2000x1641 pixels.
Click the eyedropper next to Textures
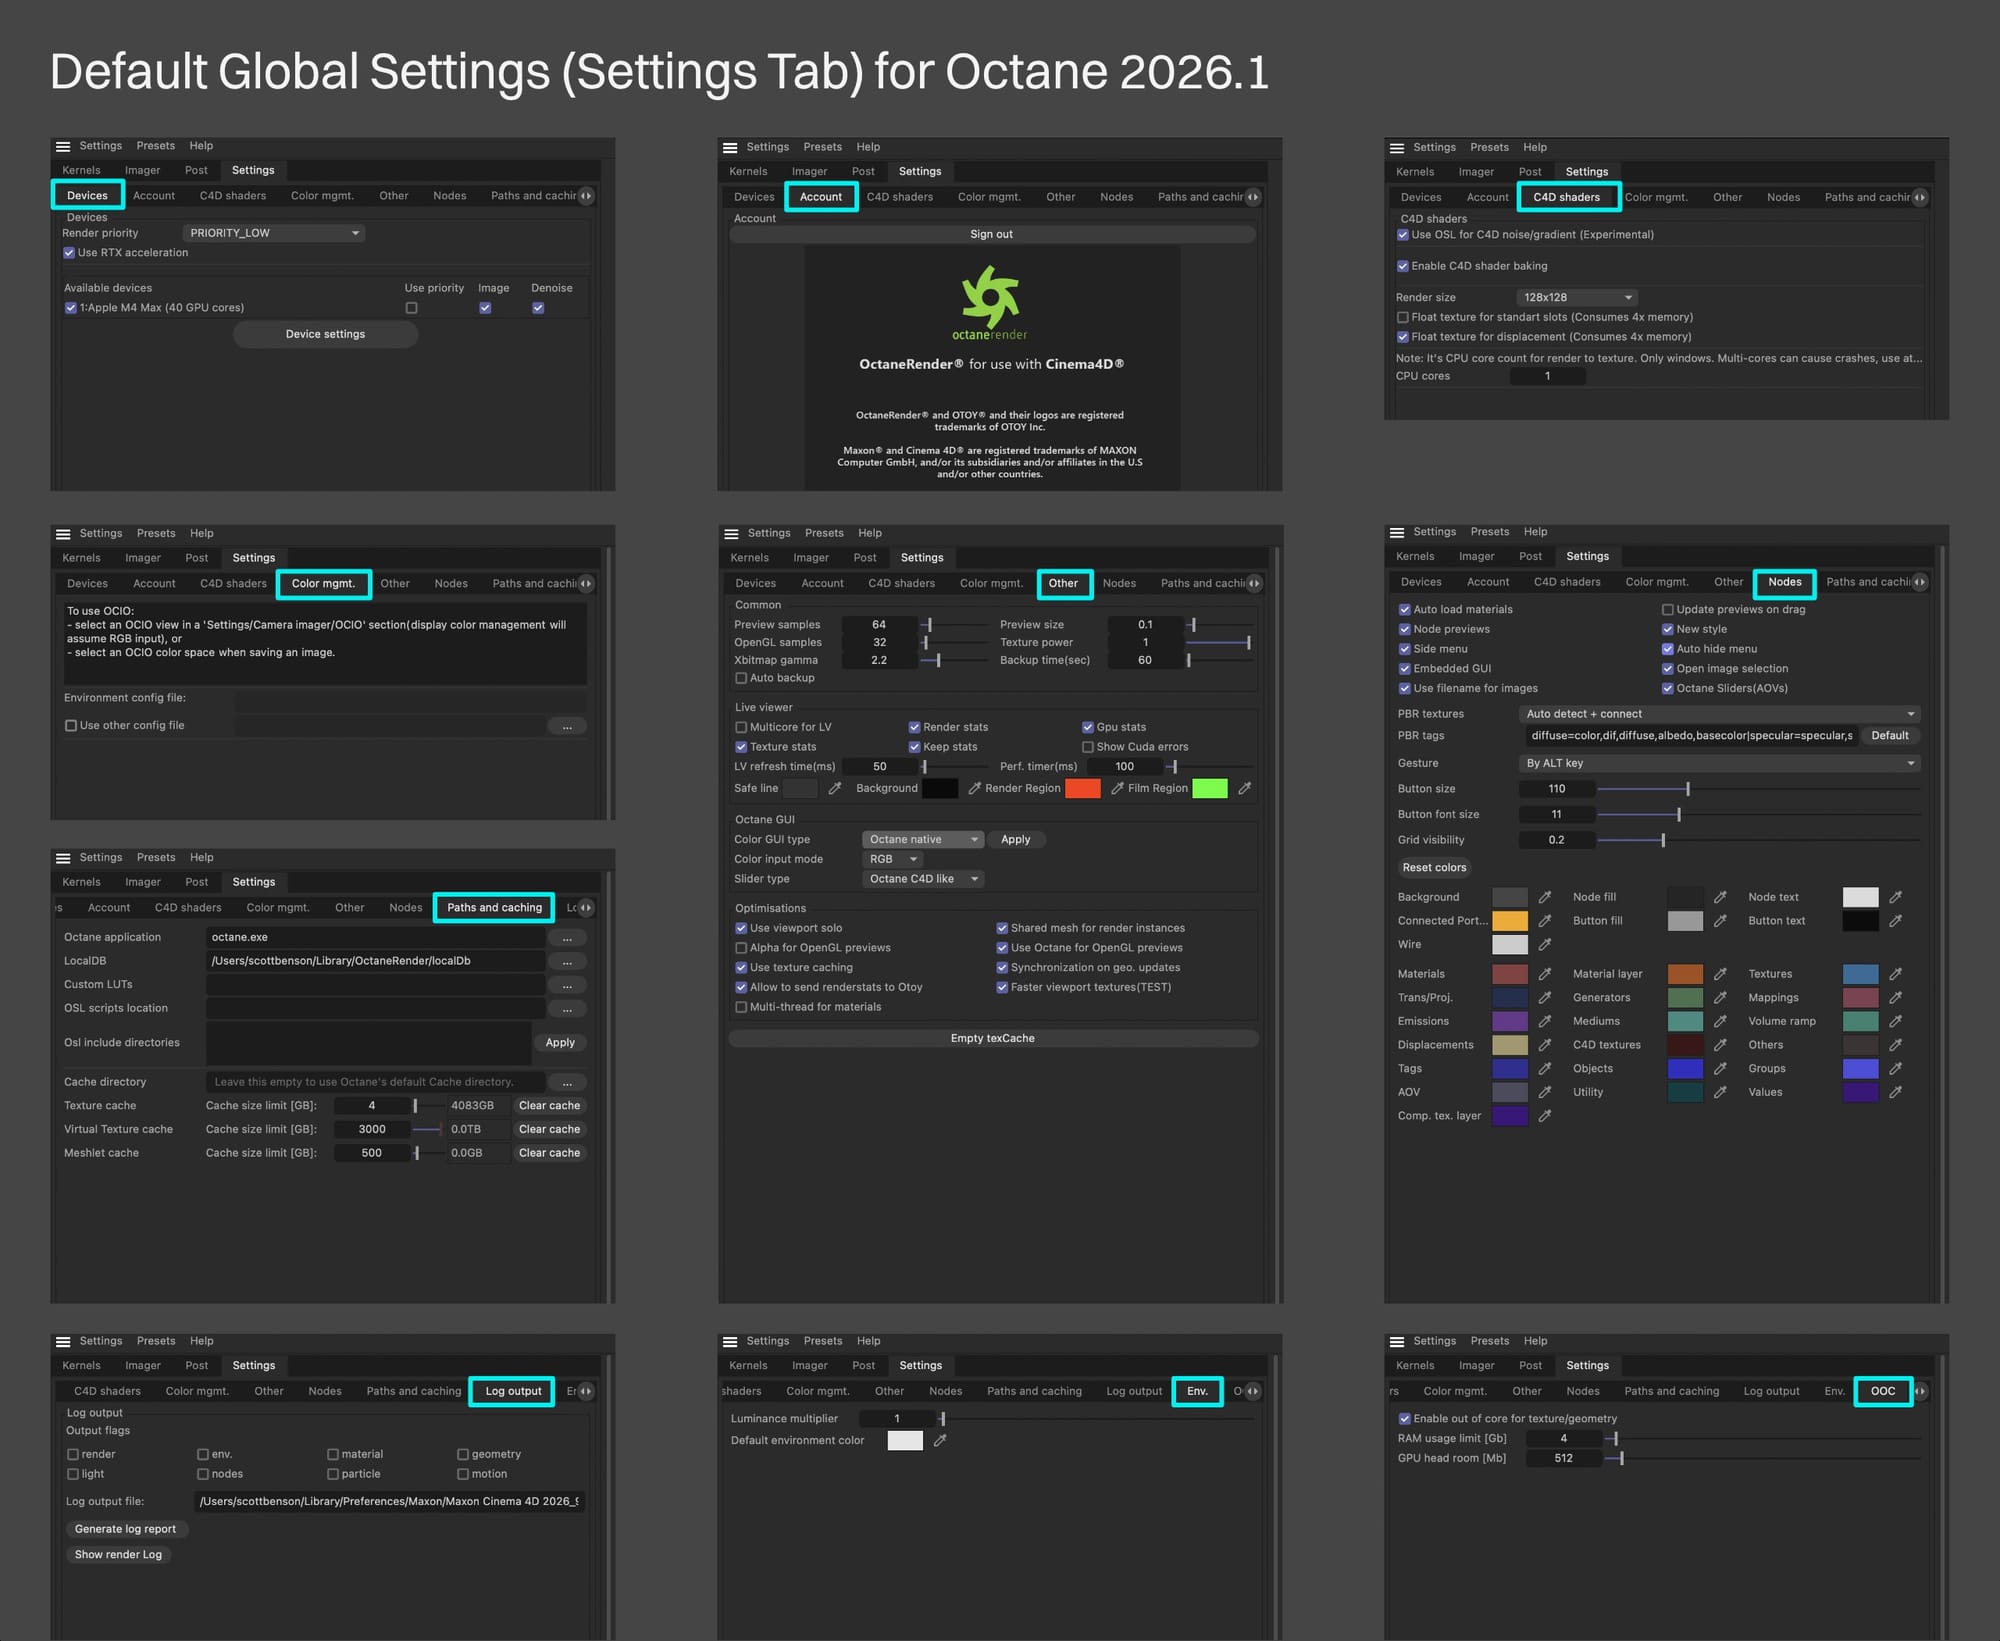click(x=1895, y=974)
